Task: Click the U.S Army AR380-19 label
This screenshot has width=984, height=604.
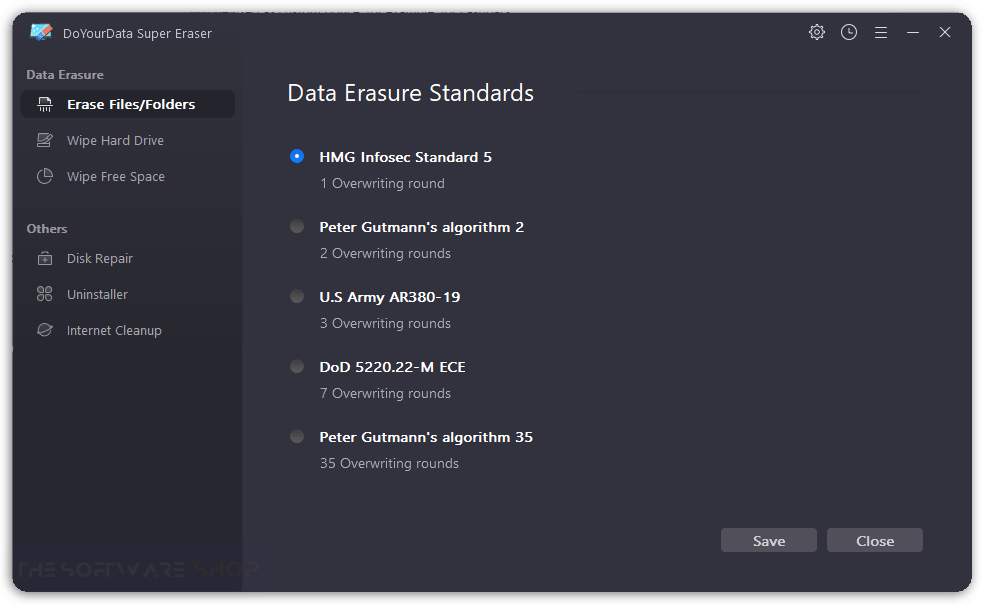Action: click(390, 297)
